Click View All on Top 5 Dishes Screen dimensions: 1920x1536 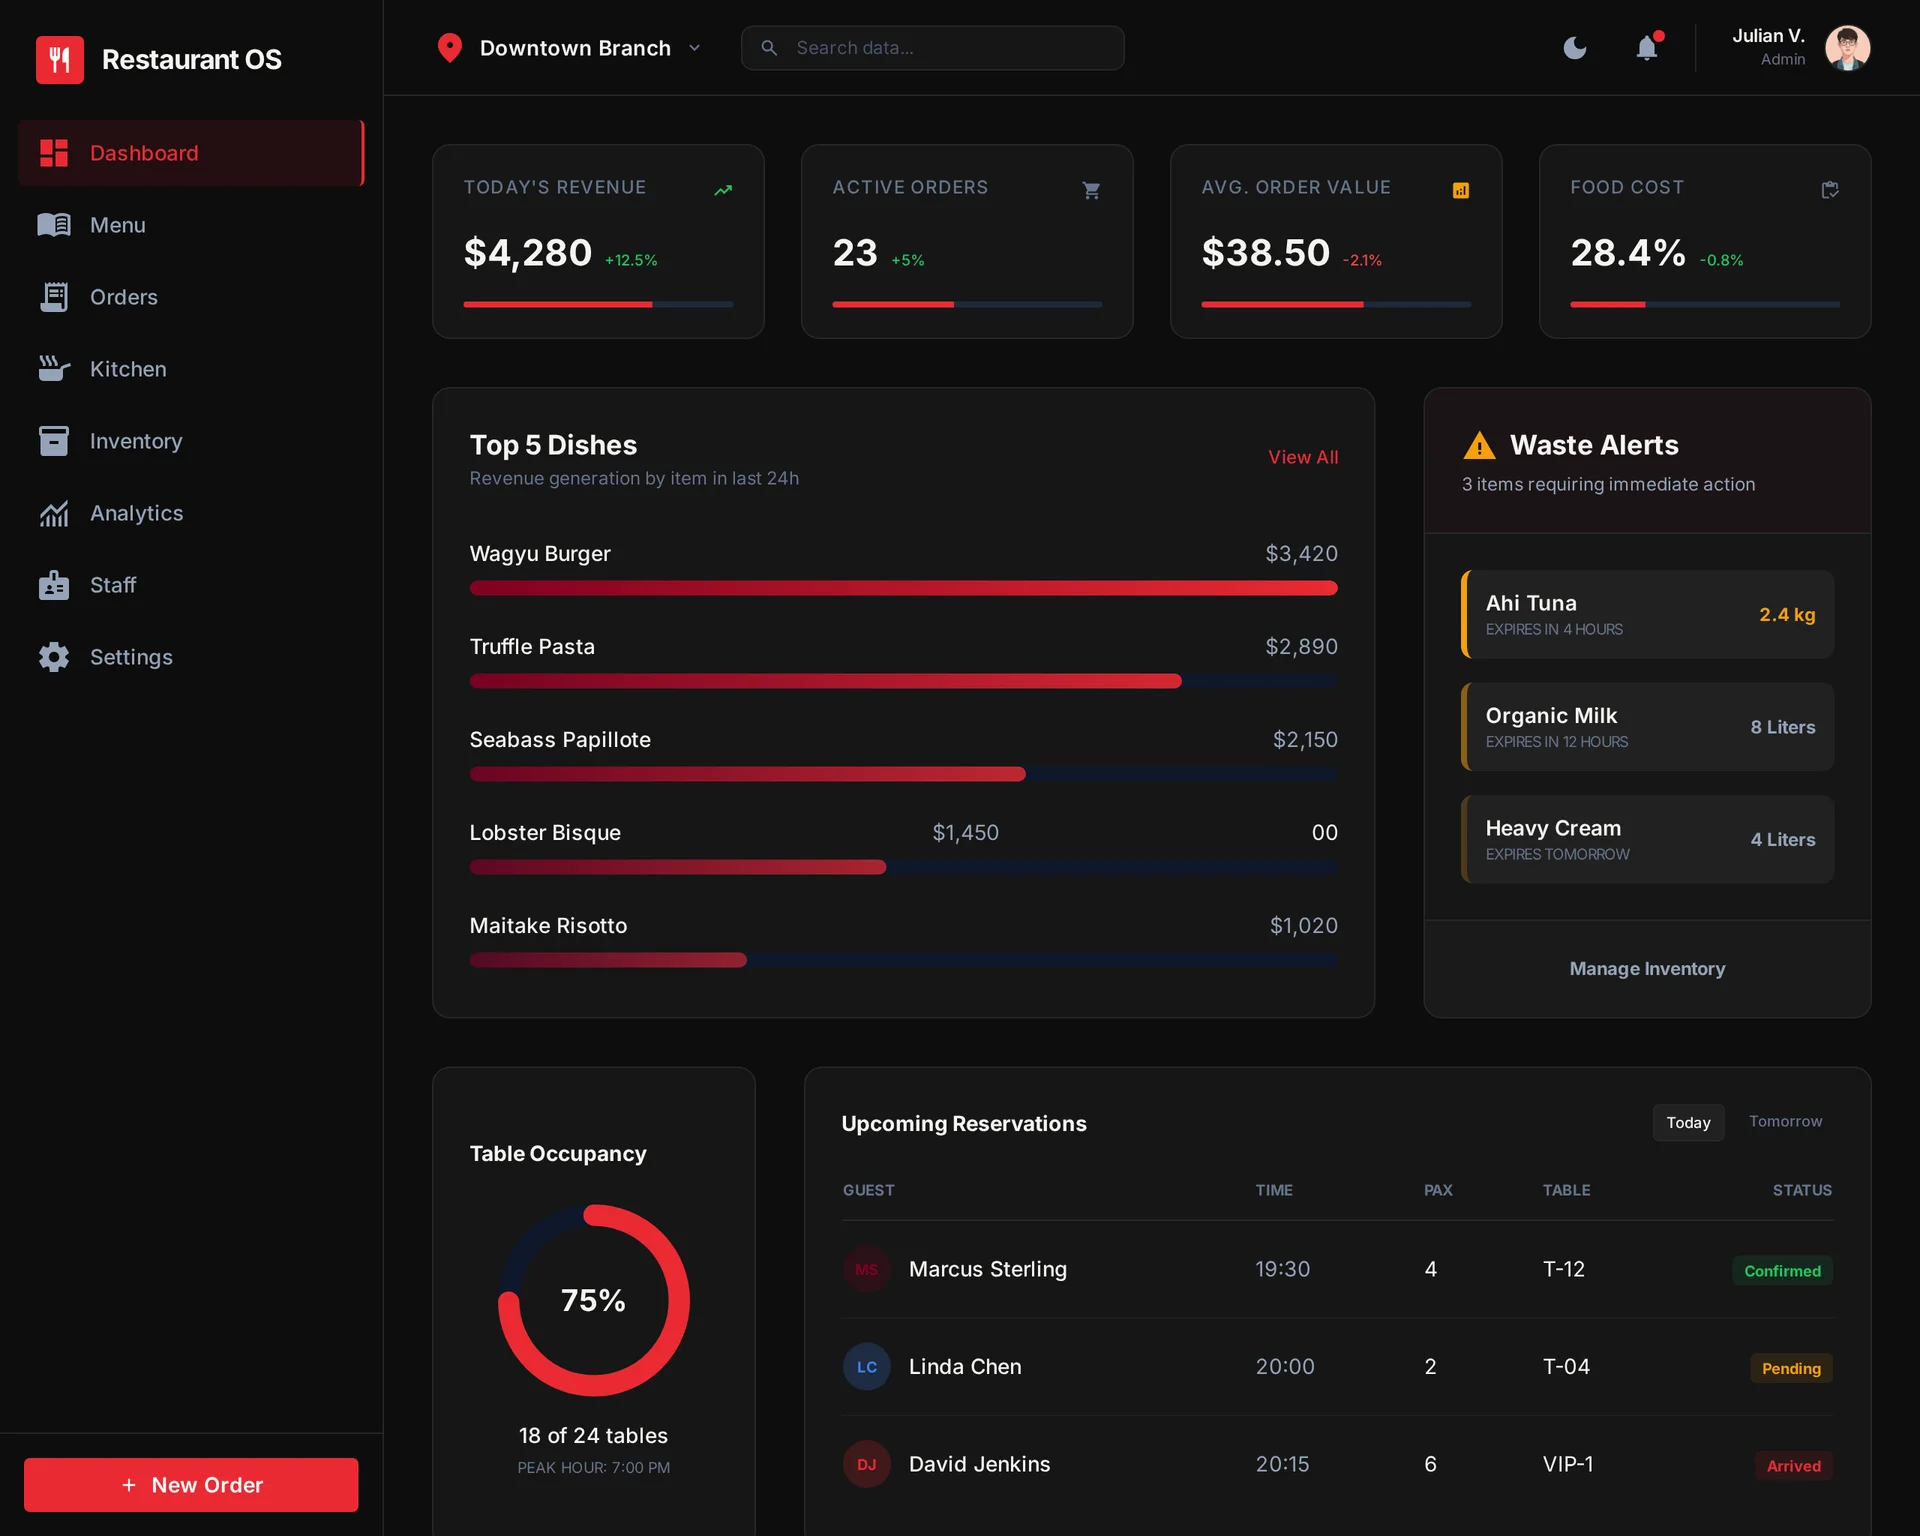pos(1303,457)
